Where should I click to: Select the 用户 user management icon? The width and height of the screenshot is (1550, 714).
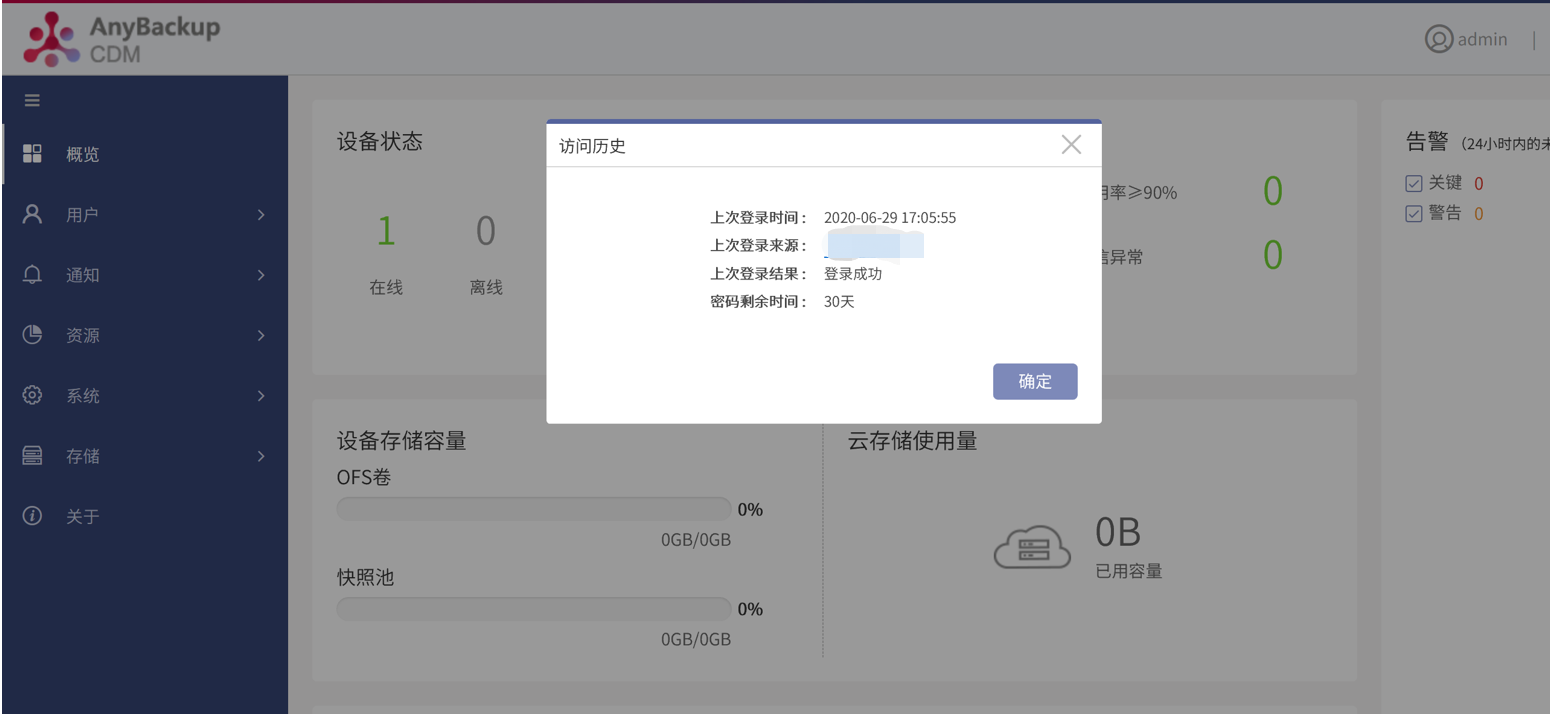pos(32,214)
